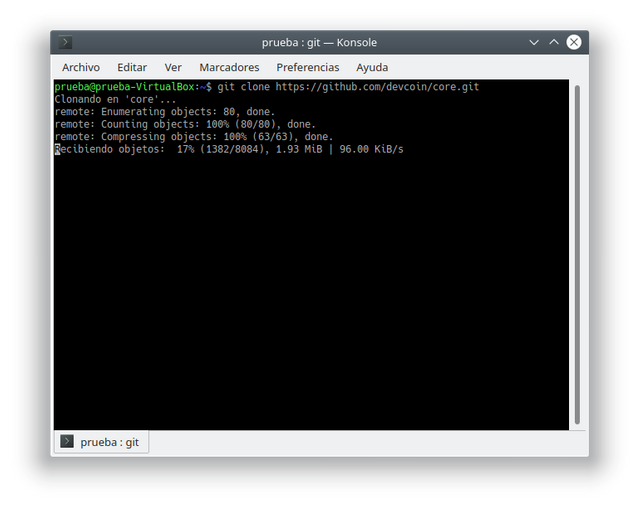Click the '96.00 KiB/s' transfer speed text

point(371,149)
